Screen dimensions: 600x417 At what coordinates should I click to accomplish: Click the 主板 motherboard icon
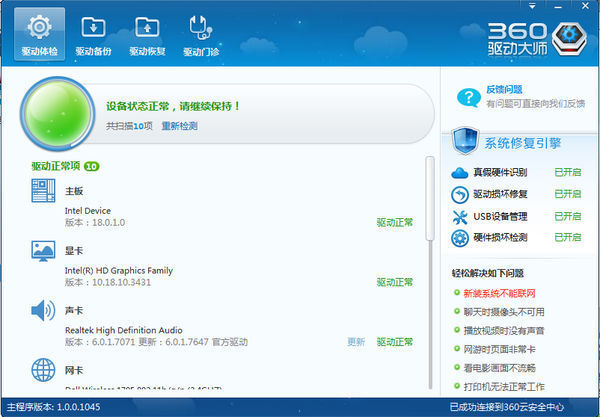click(43, 191)
